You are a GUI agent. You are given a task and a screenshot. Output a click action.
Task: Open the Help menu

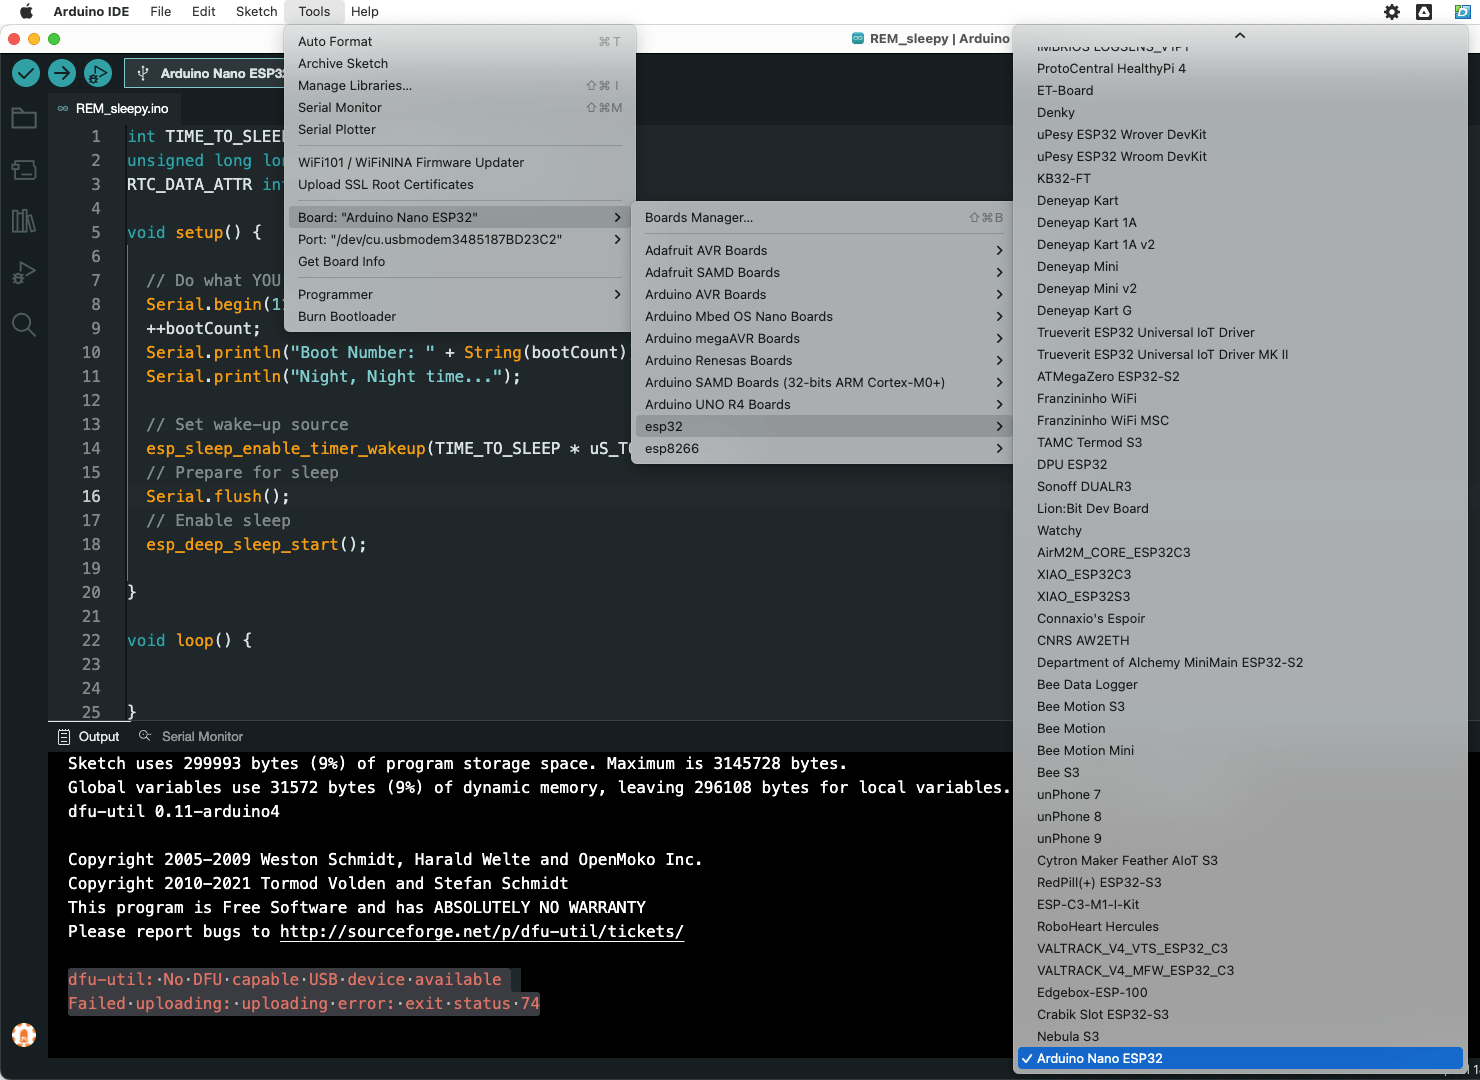365,12
